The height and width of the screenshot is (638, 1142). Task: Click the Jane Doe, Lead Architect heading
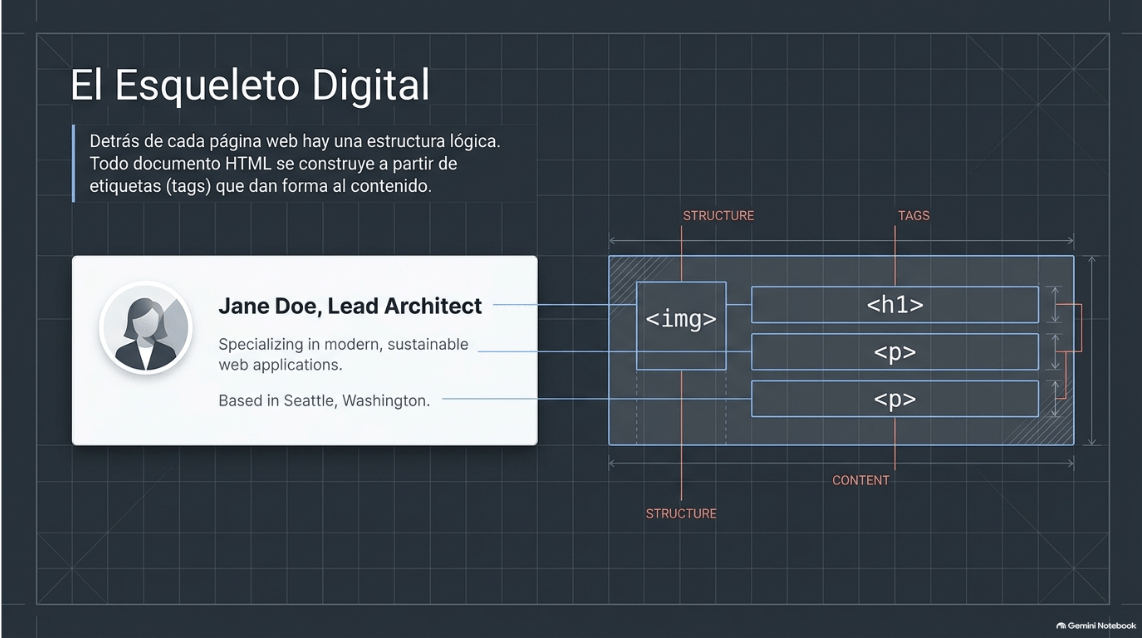point(350,306)
